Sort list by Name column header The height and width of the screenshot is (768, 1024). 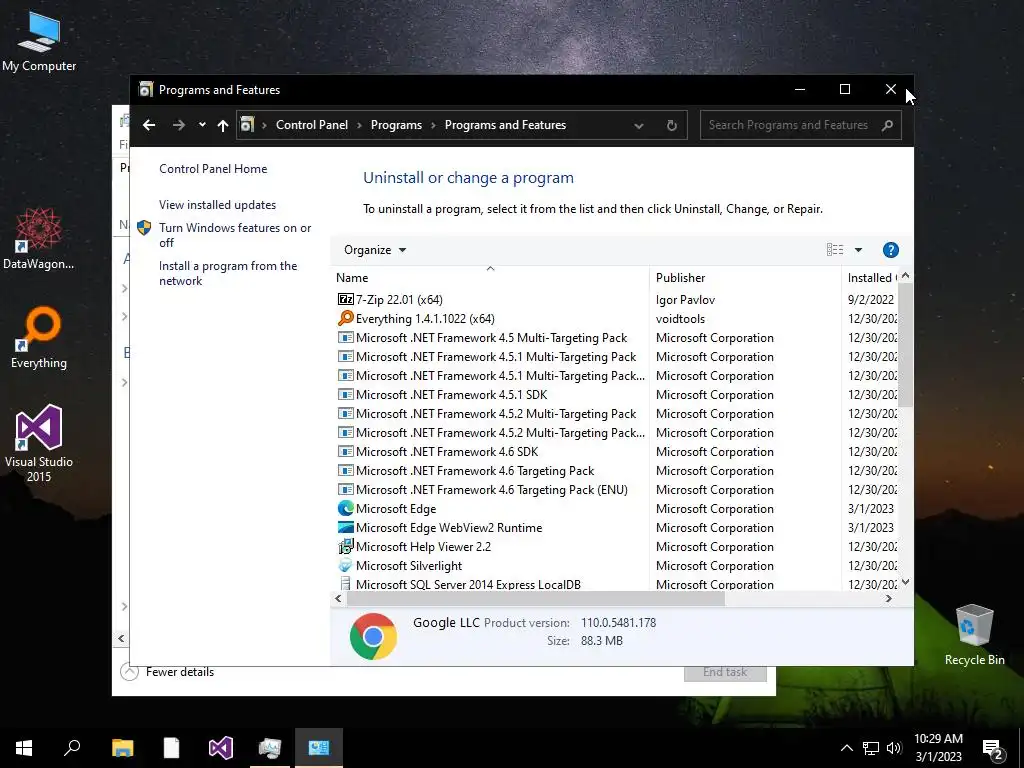pyautogui.click(x=490, y=278)
